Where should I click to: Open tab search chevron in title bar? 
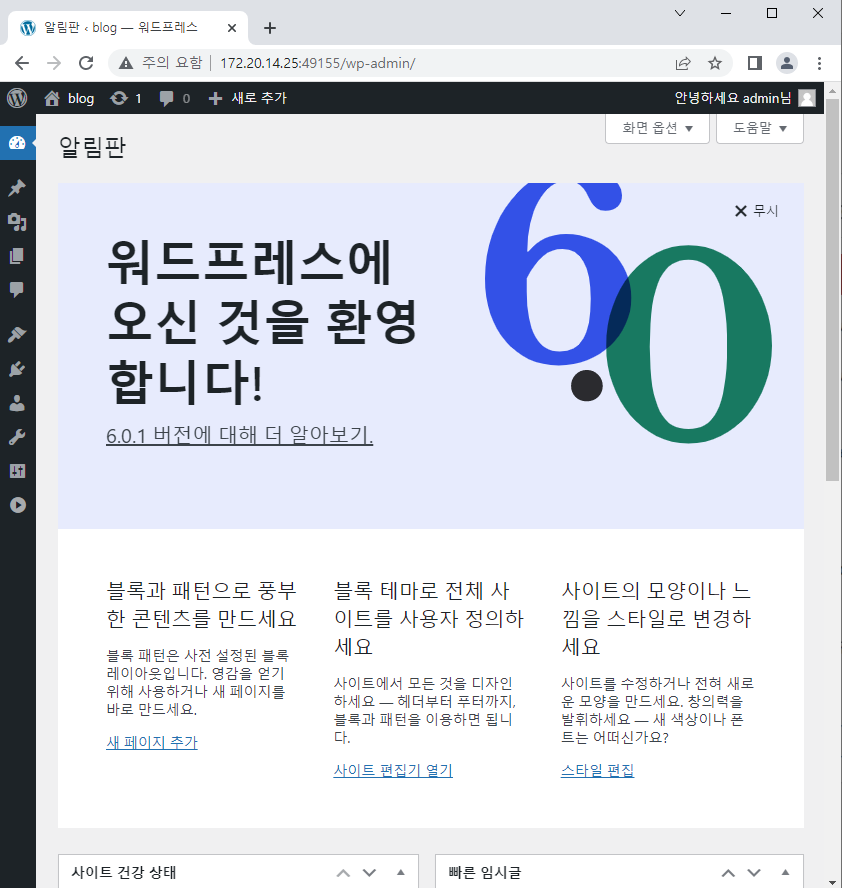point(680,13)
